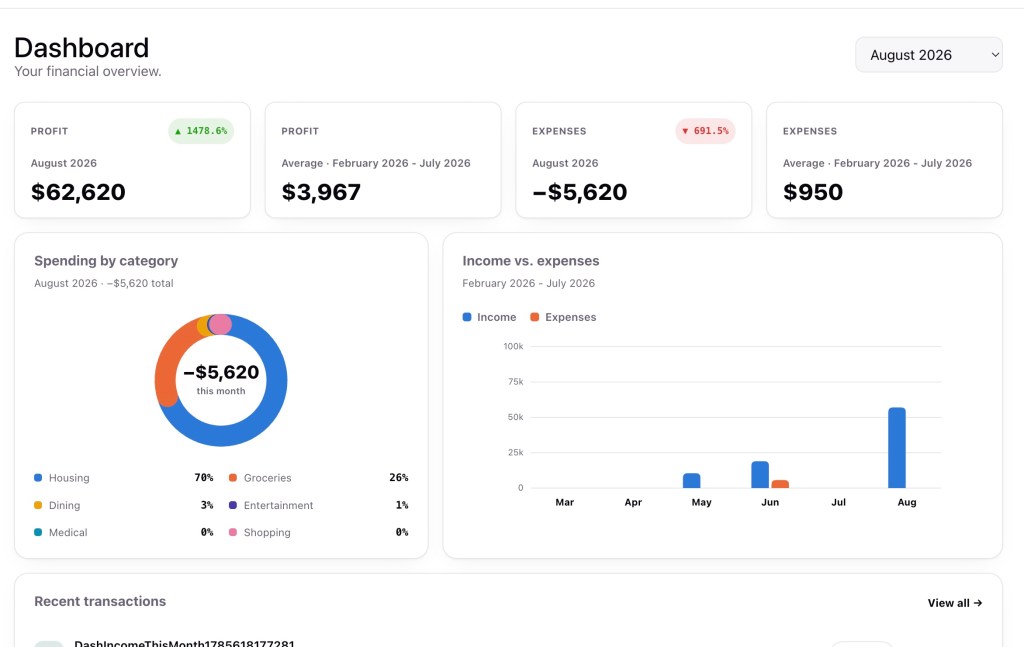Click the pink Shopping donut segment

(220, 324)
